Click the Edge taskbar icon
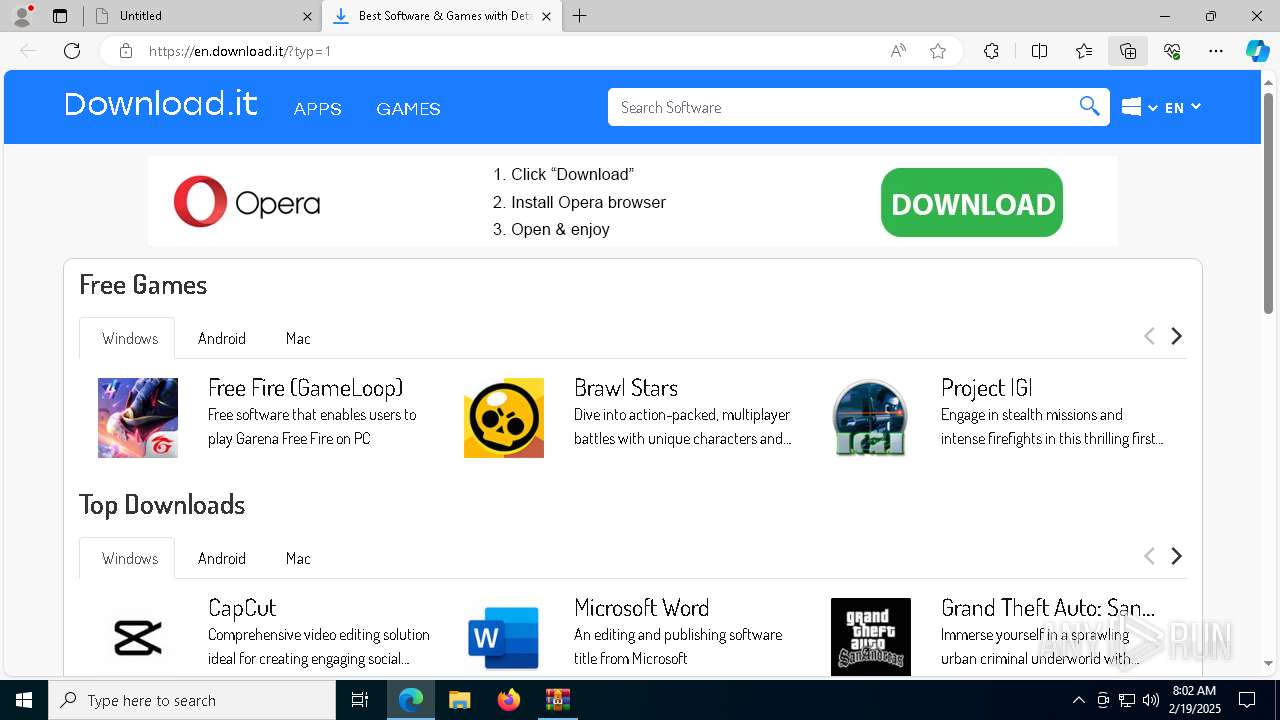 [x=411, y=700]
